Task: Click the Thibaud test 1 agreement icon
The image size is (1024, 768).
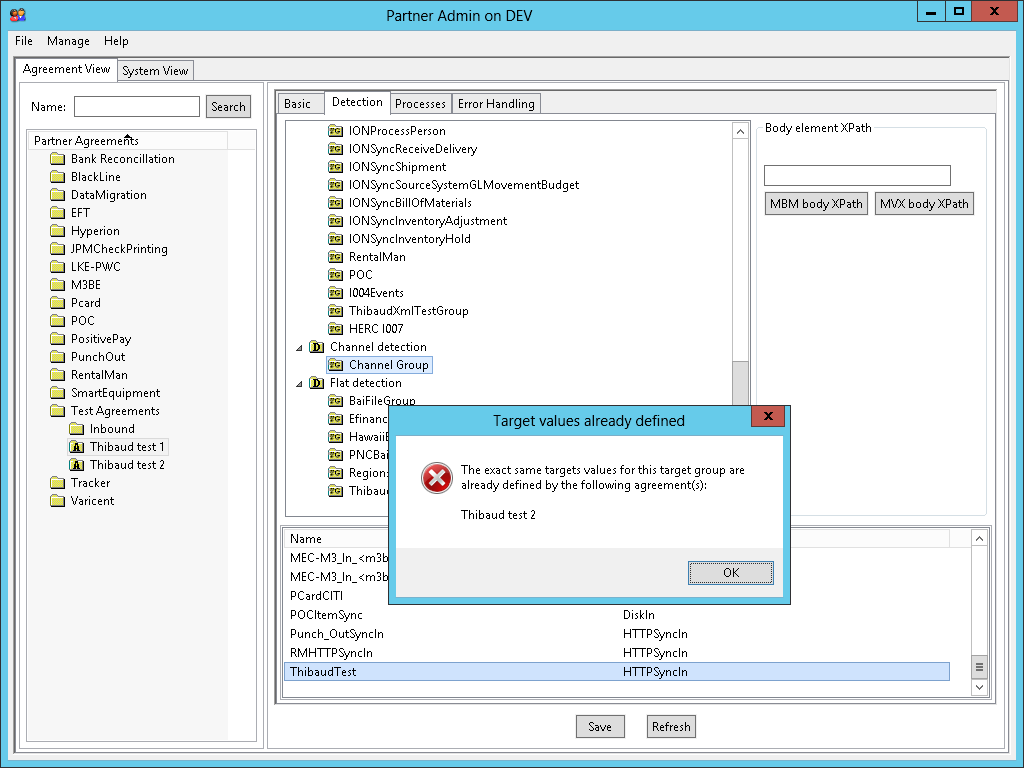Action: (x=76, y=447)
